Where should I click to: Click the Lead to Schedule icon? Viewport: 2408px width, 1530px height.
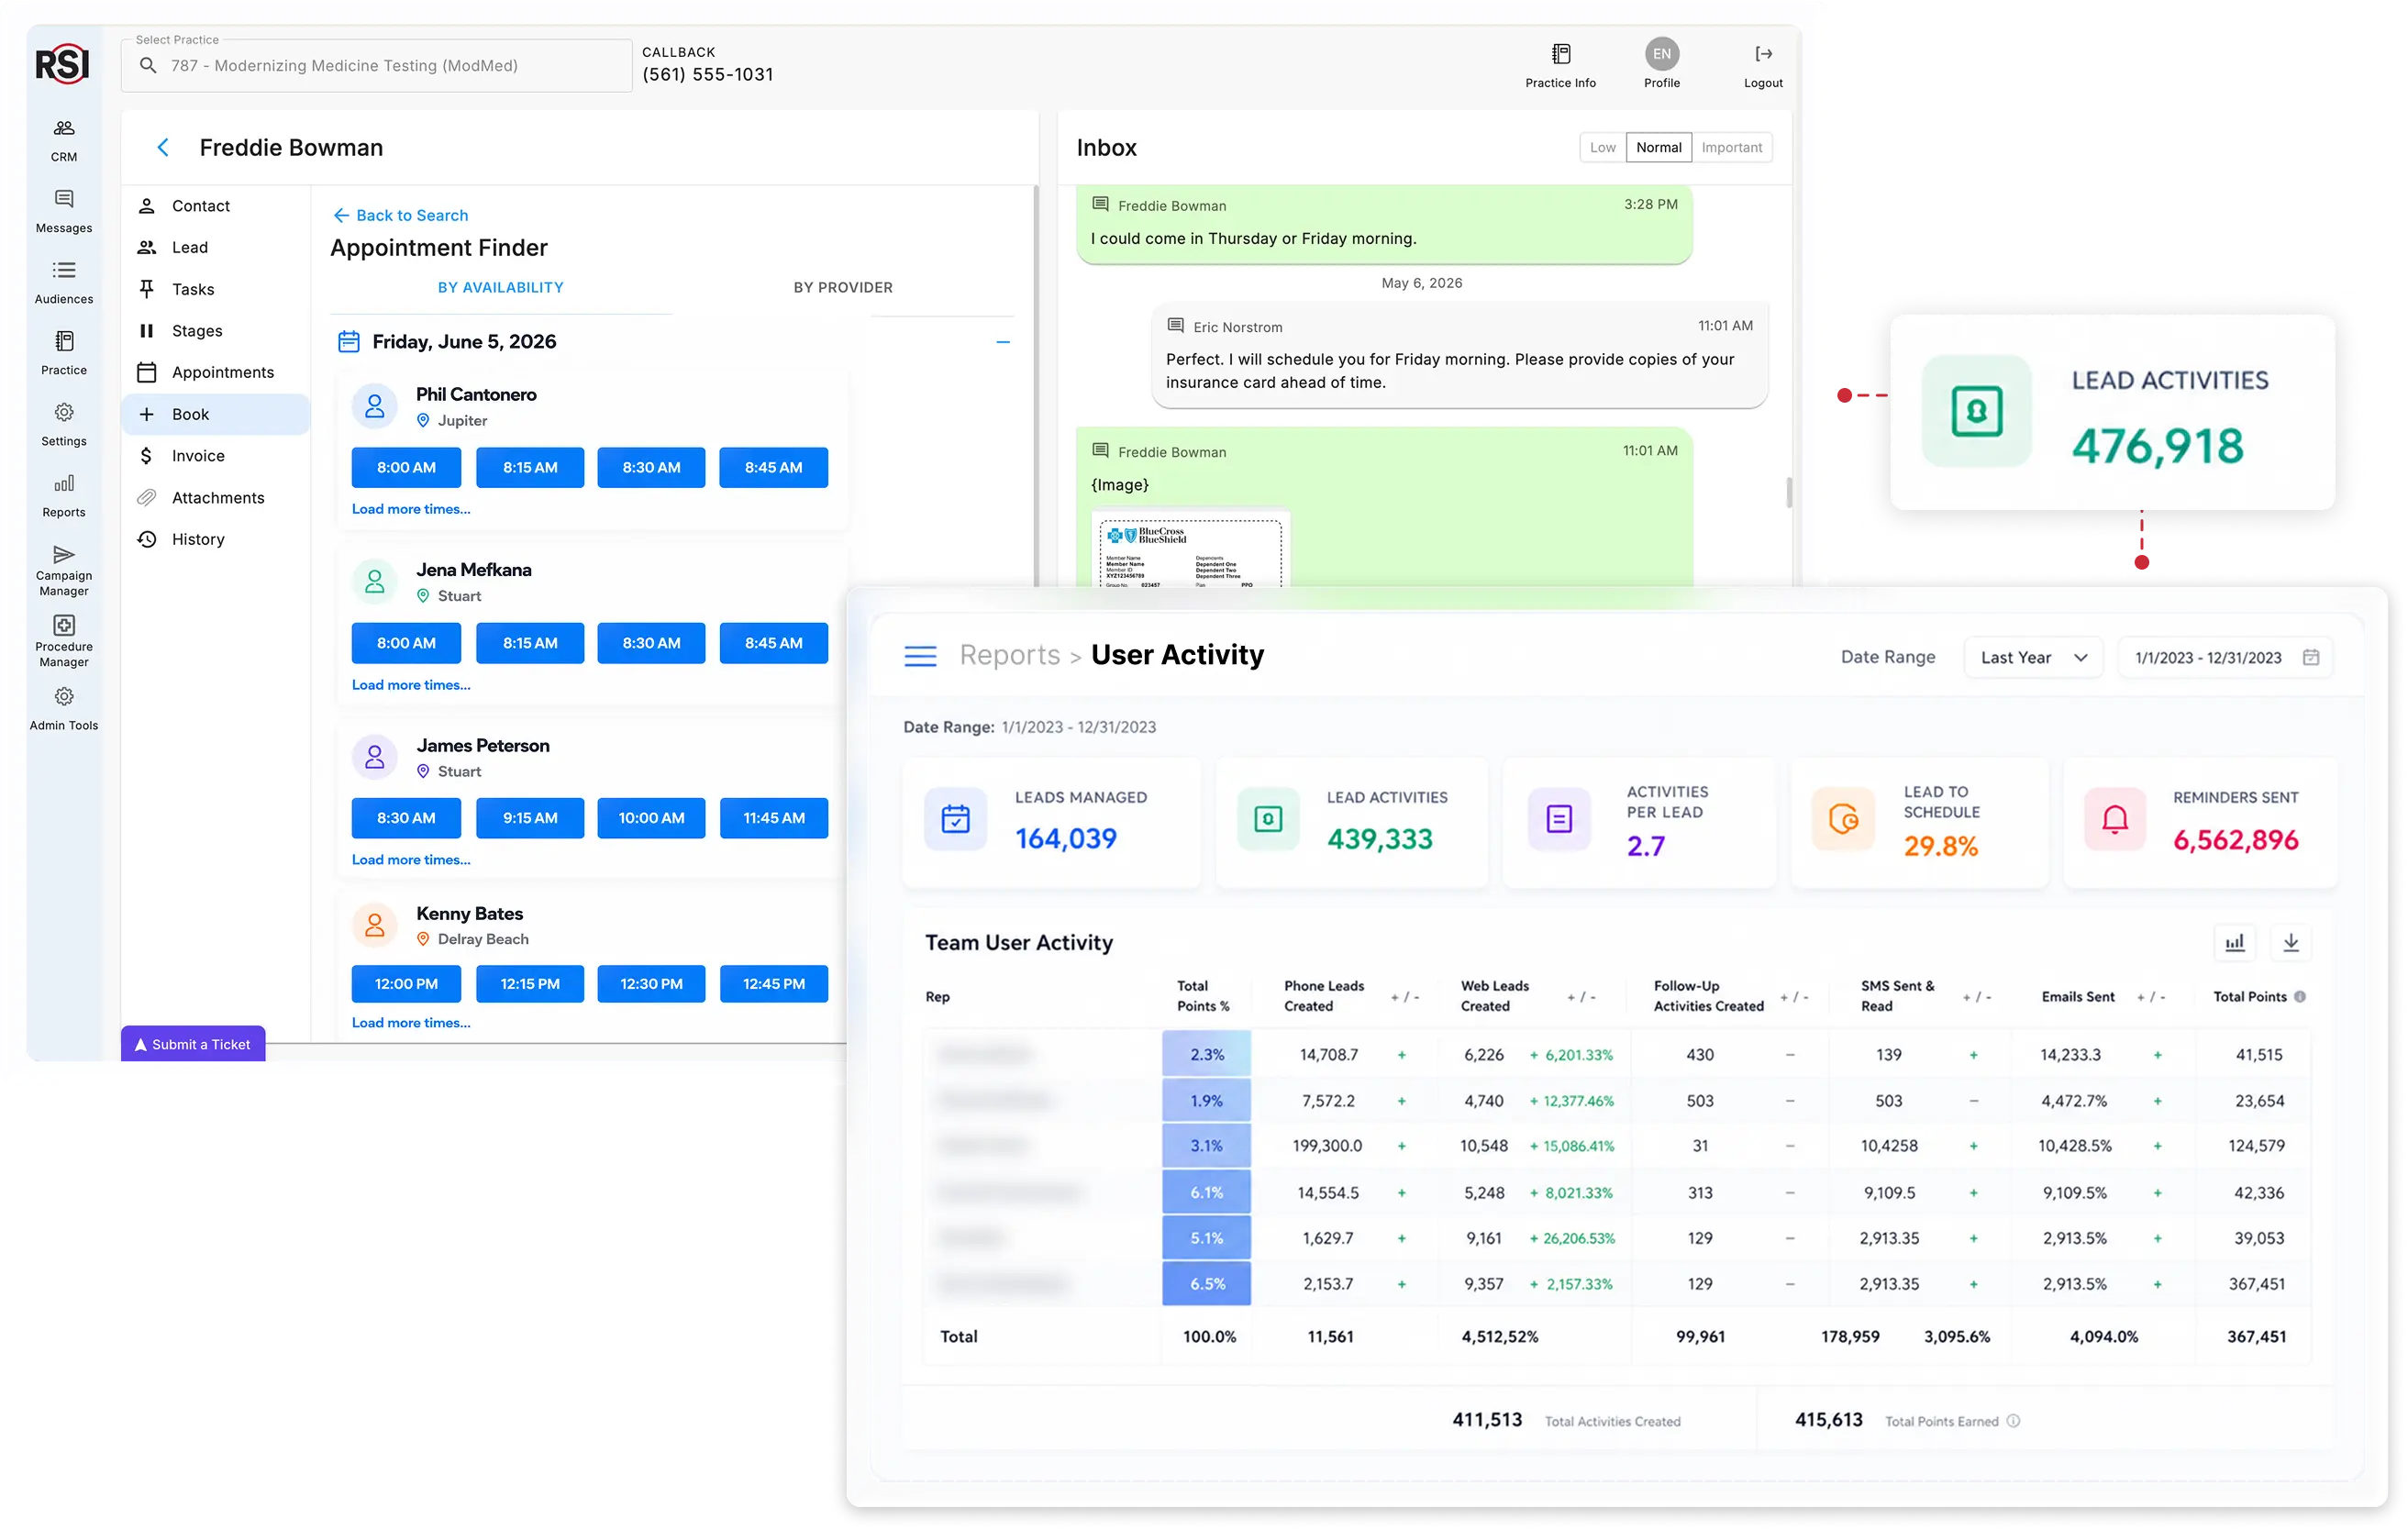[1843, 819]
